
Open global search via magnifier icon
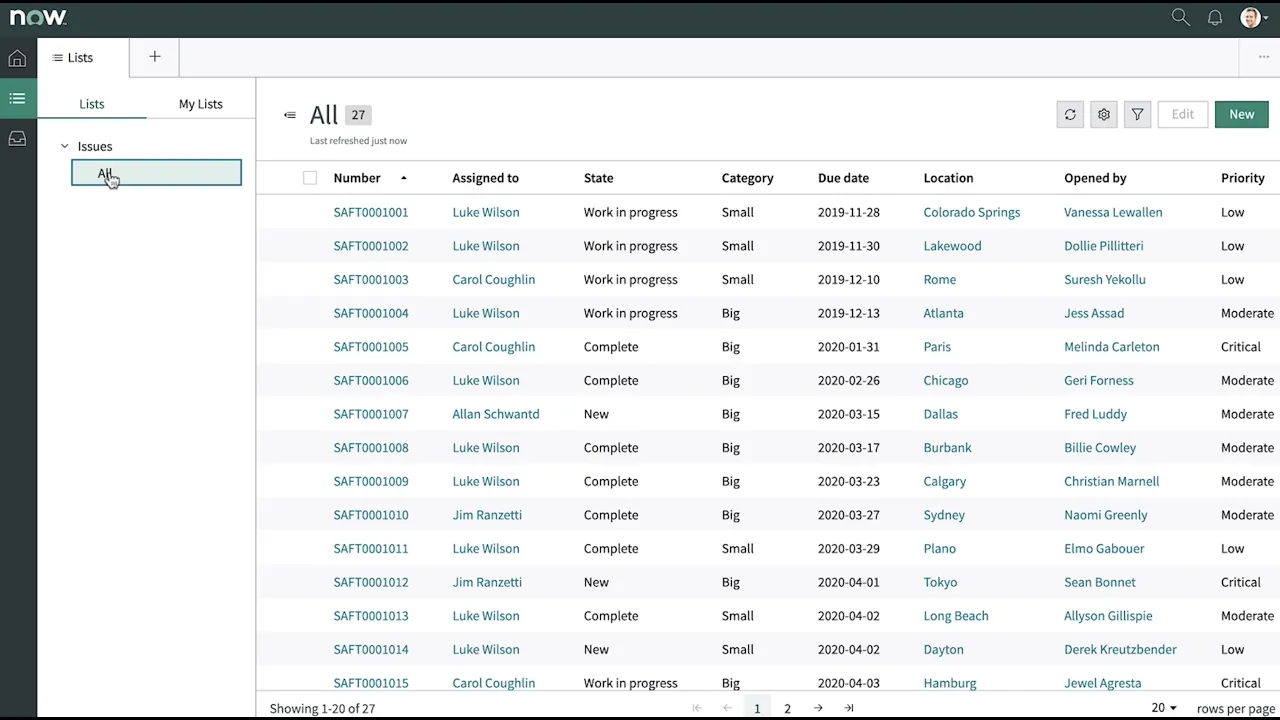(x=1180, y=17)
